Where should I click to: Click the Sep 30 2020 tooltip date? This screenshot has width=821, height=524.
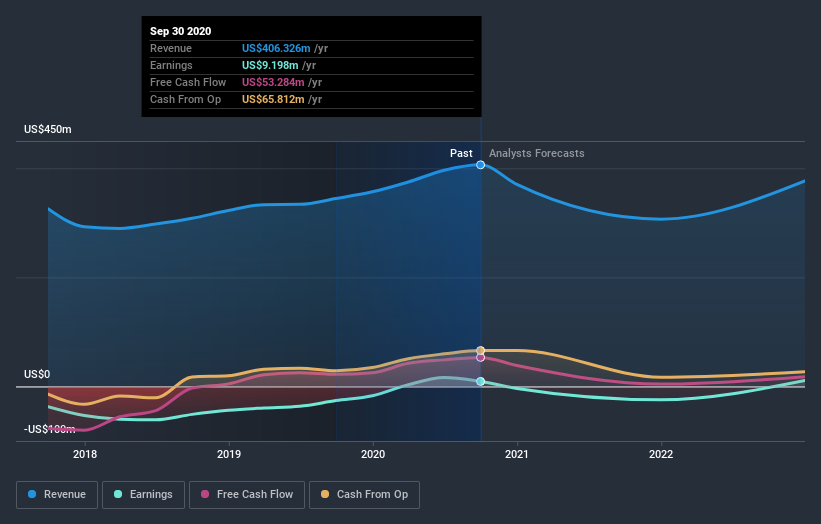click(x=181, y=31)
